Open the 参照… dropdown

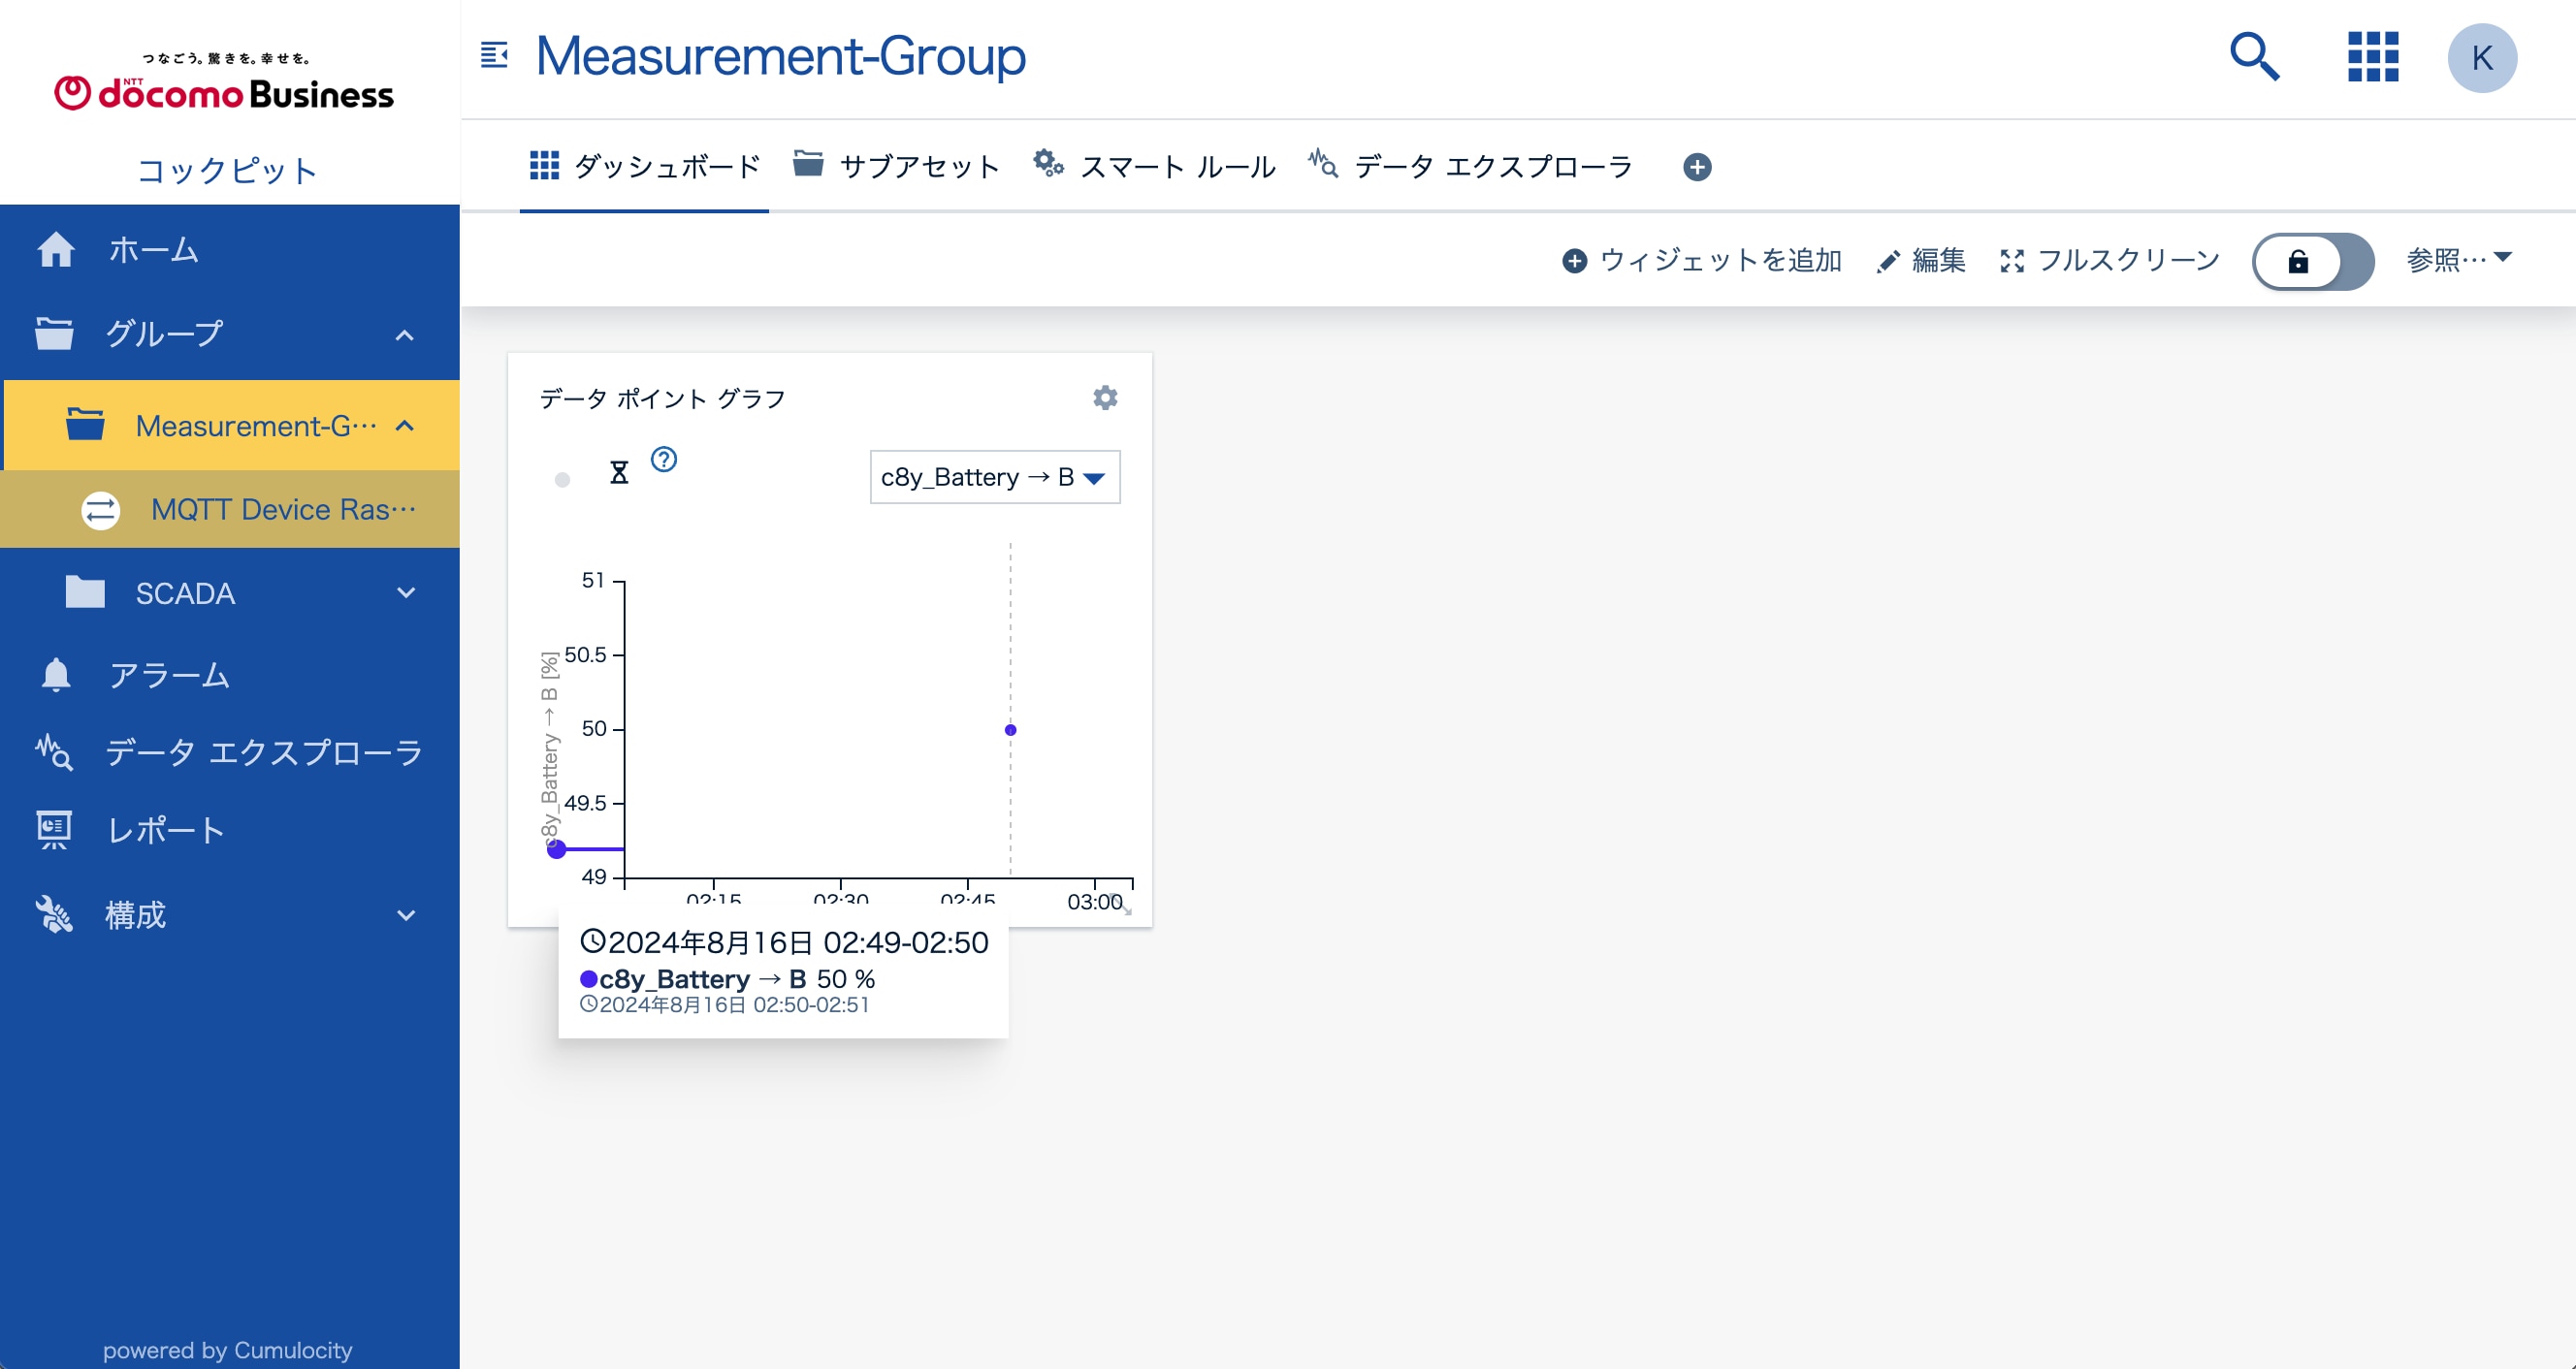coord(2459,260)
